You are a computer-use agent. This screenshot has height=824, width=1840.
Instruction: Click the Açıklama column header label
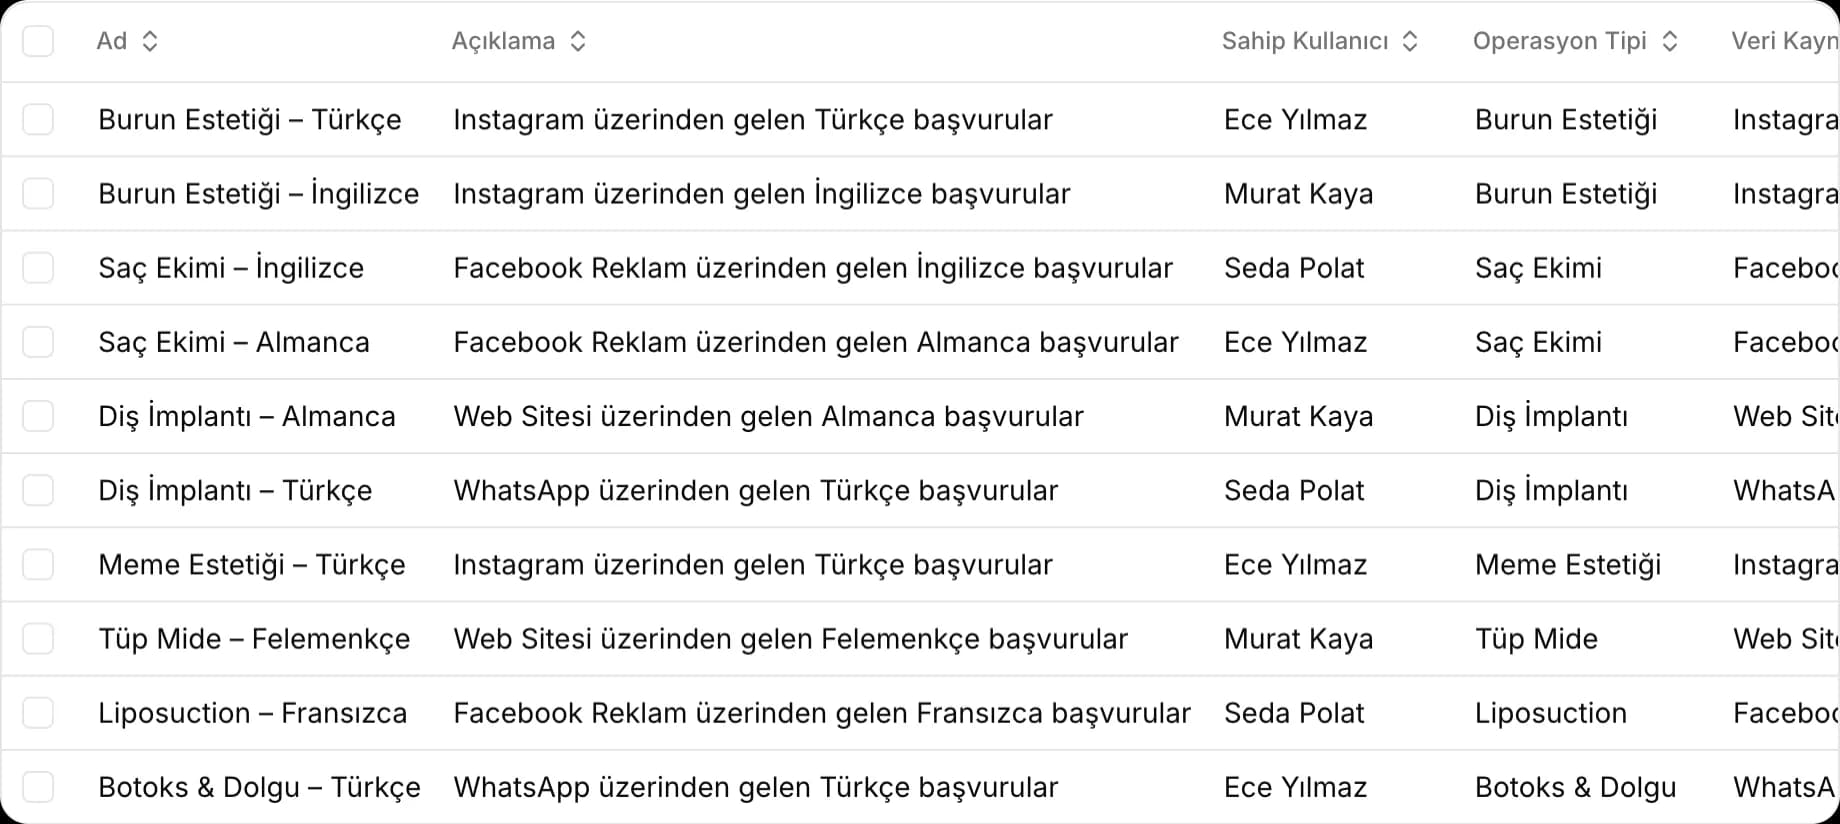pos(503,41)
